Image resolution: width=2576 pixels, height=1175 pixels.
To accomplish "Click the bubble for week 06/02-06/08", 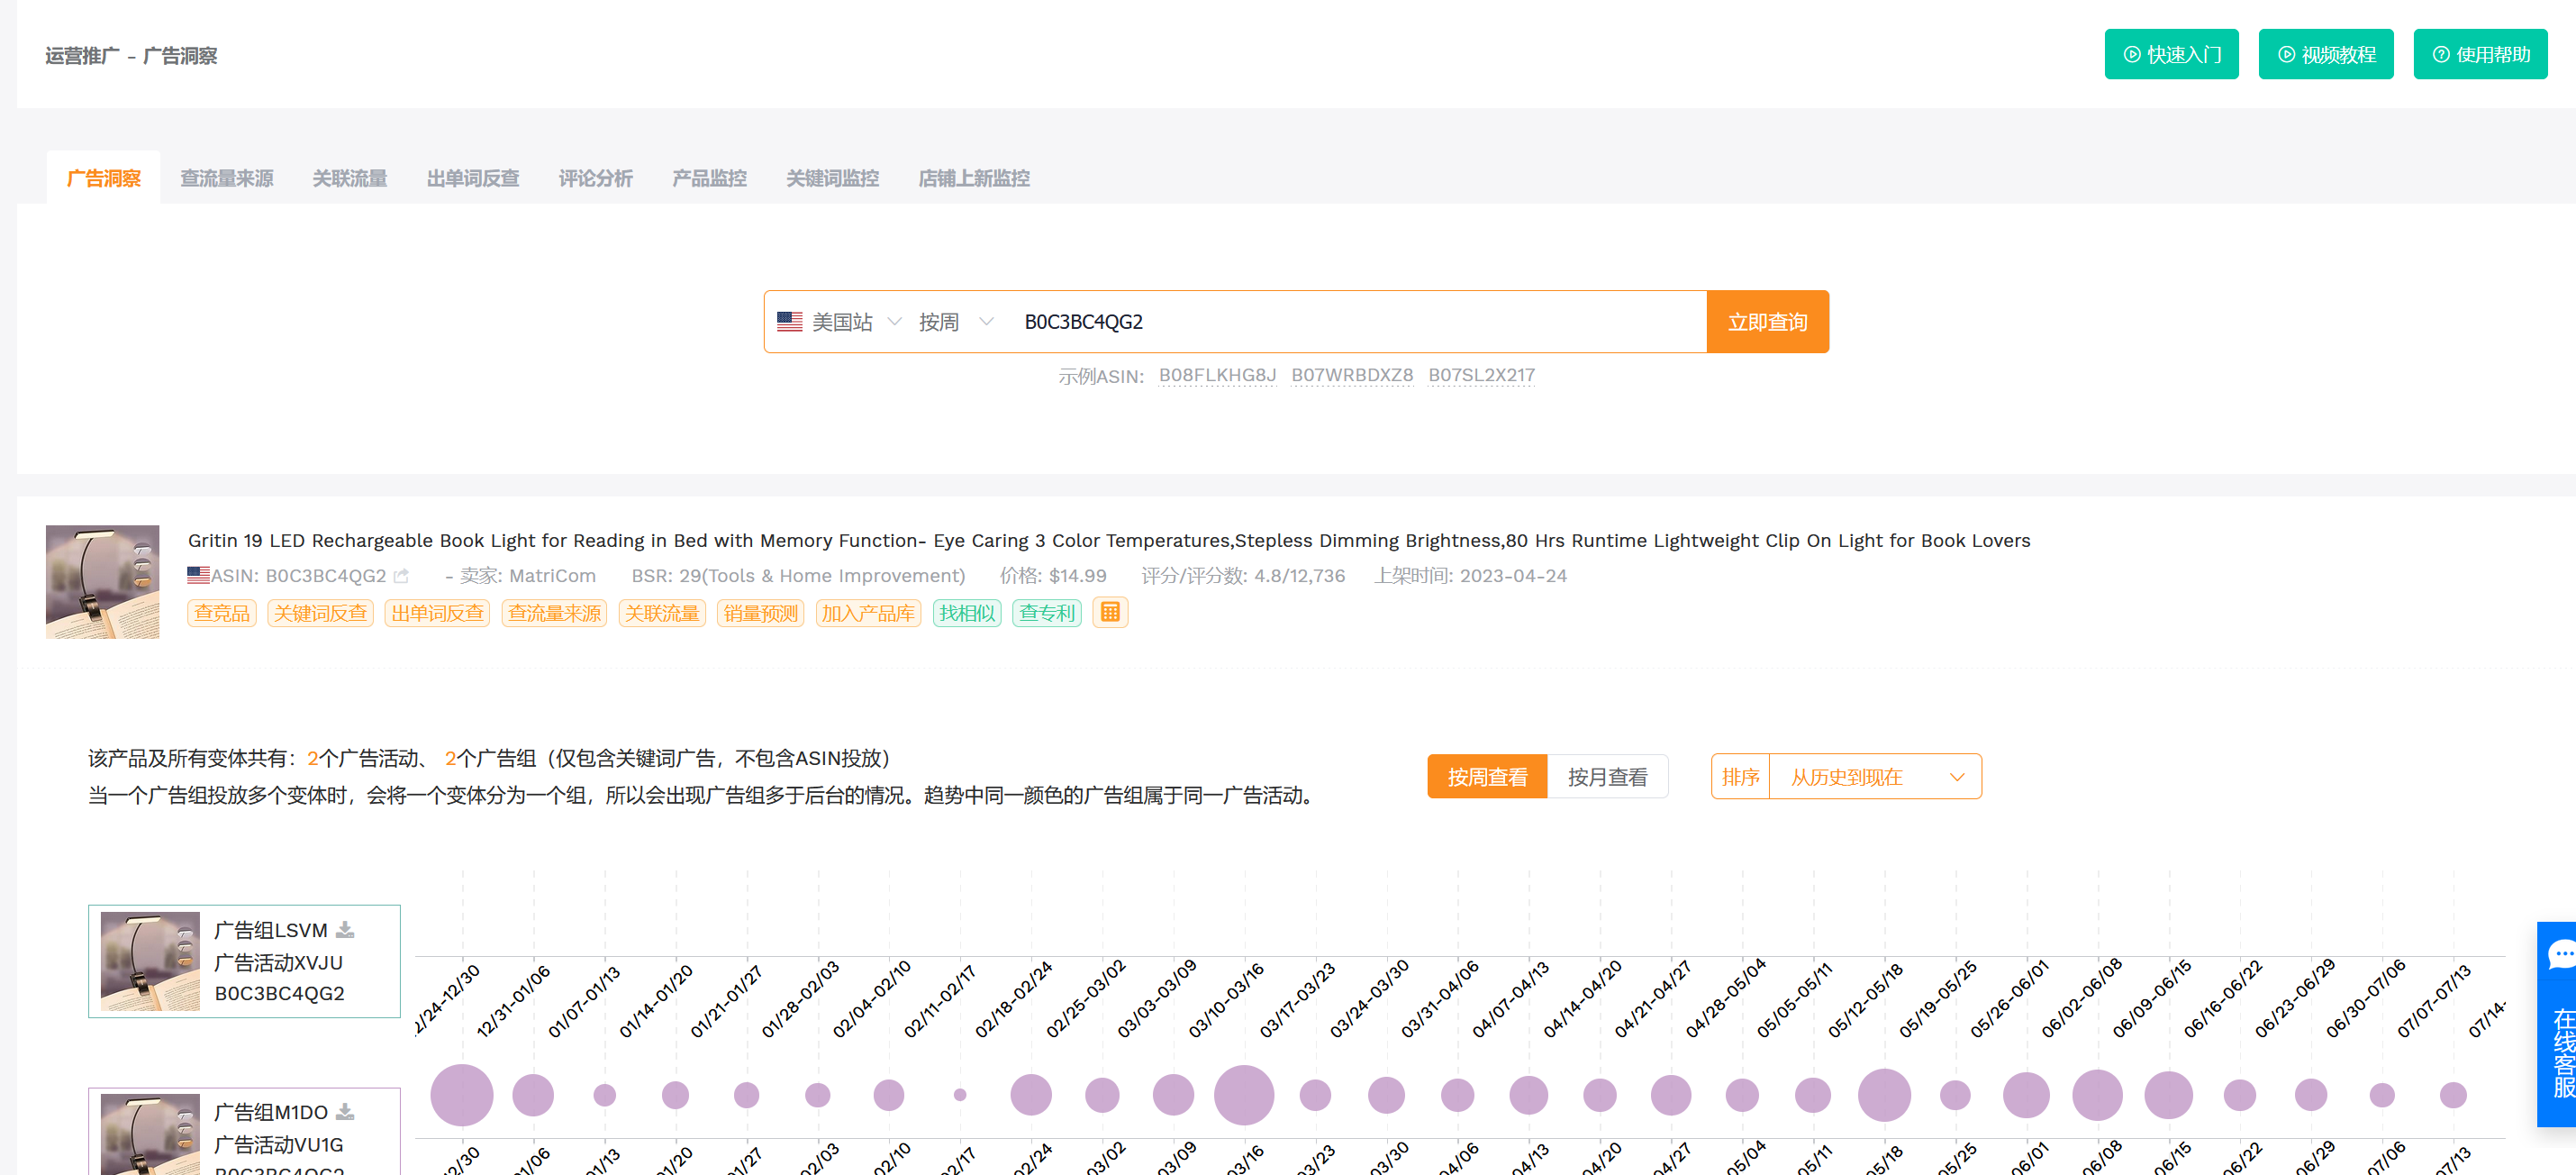I will 2097,1095.
